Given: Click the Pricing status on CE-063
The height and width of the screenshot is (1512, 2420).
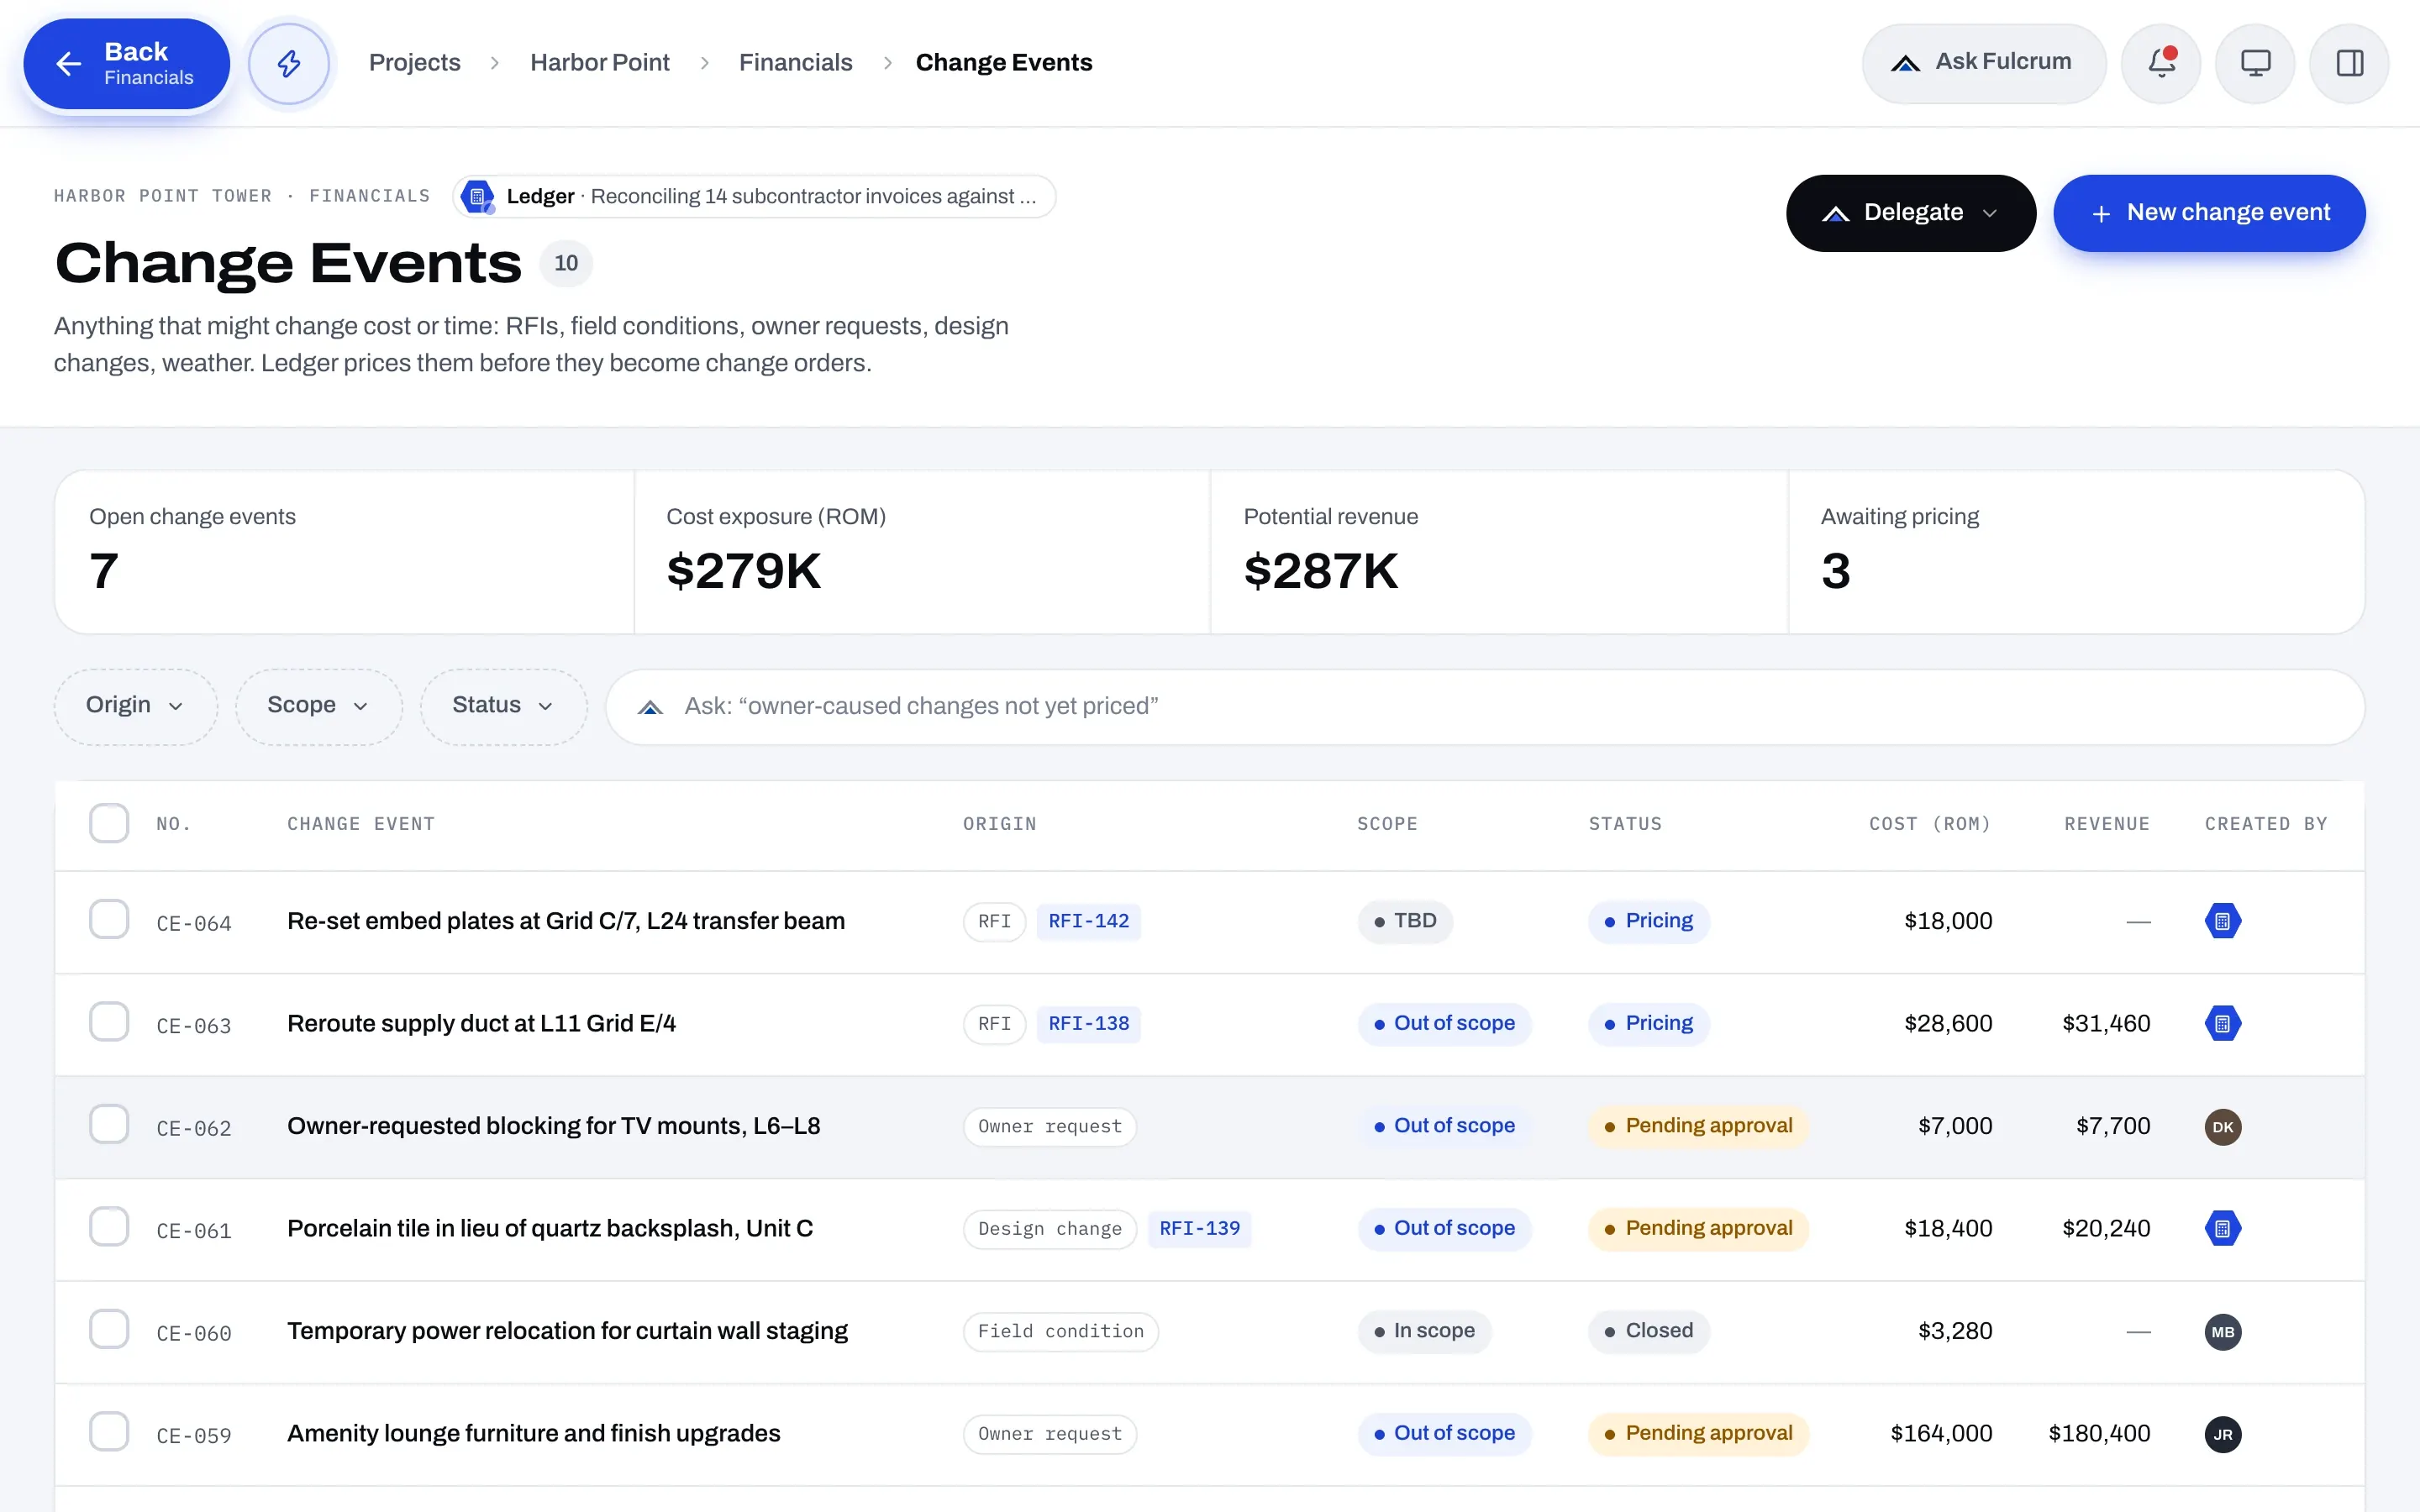Looking at the screenshot, I should pos(1649,1023).
